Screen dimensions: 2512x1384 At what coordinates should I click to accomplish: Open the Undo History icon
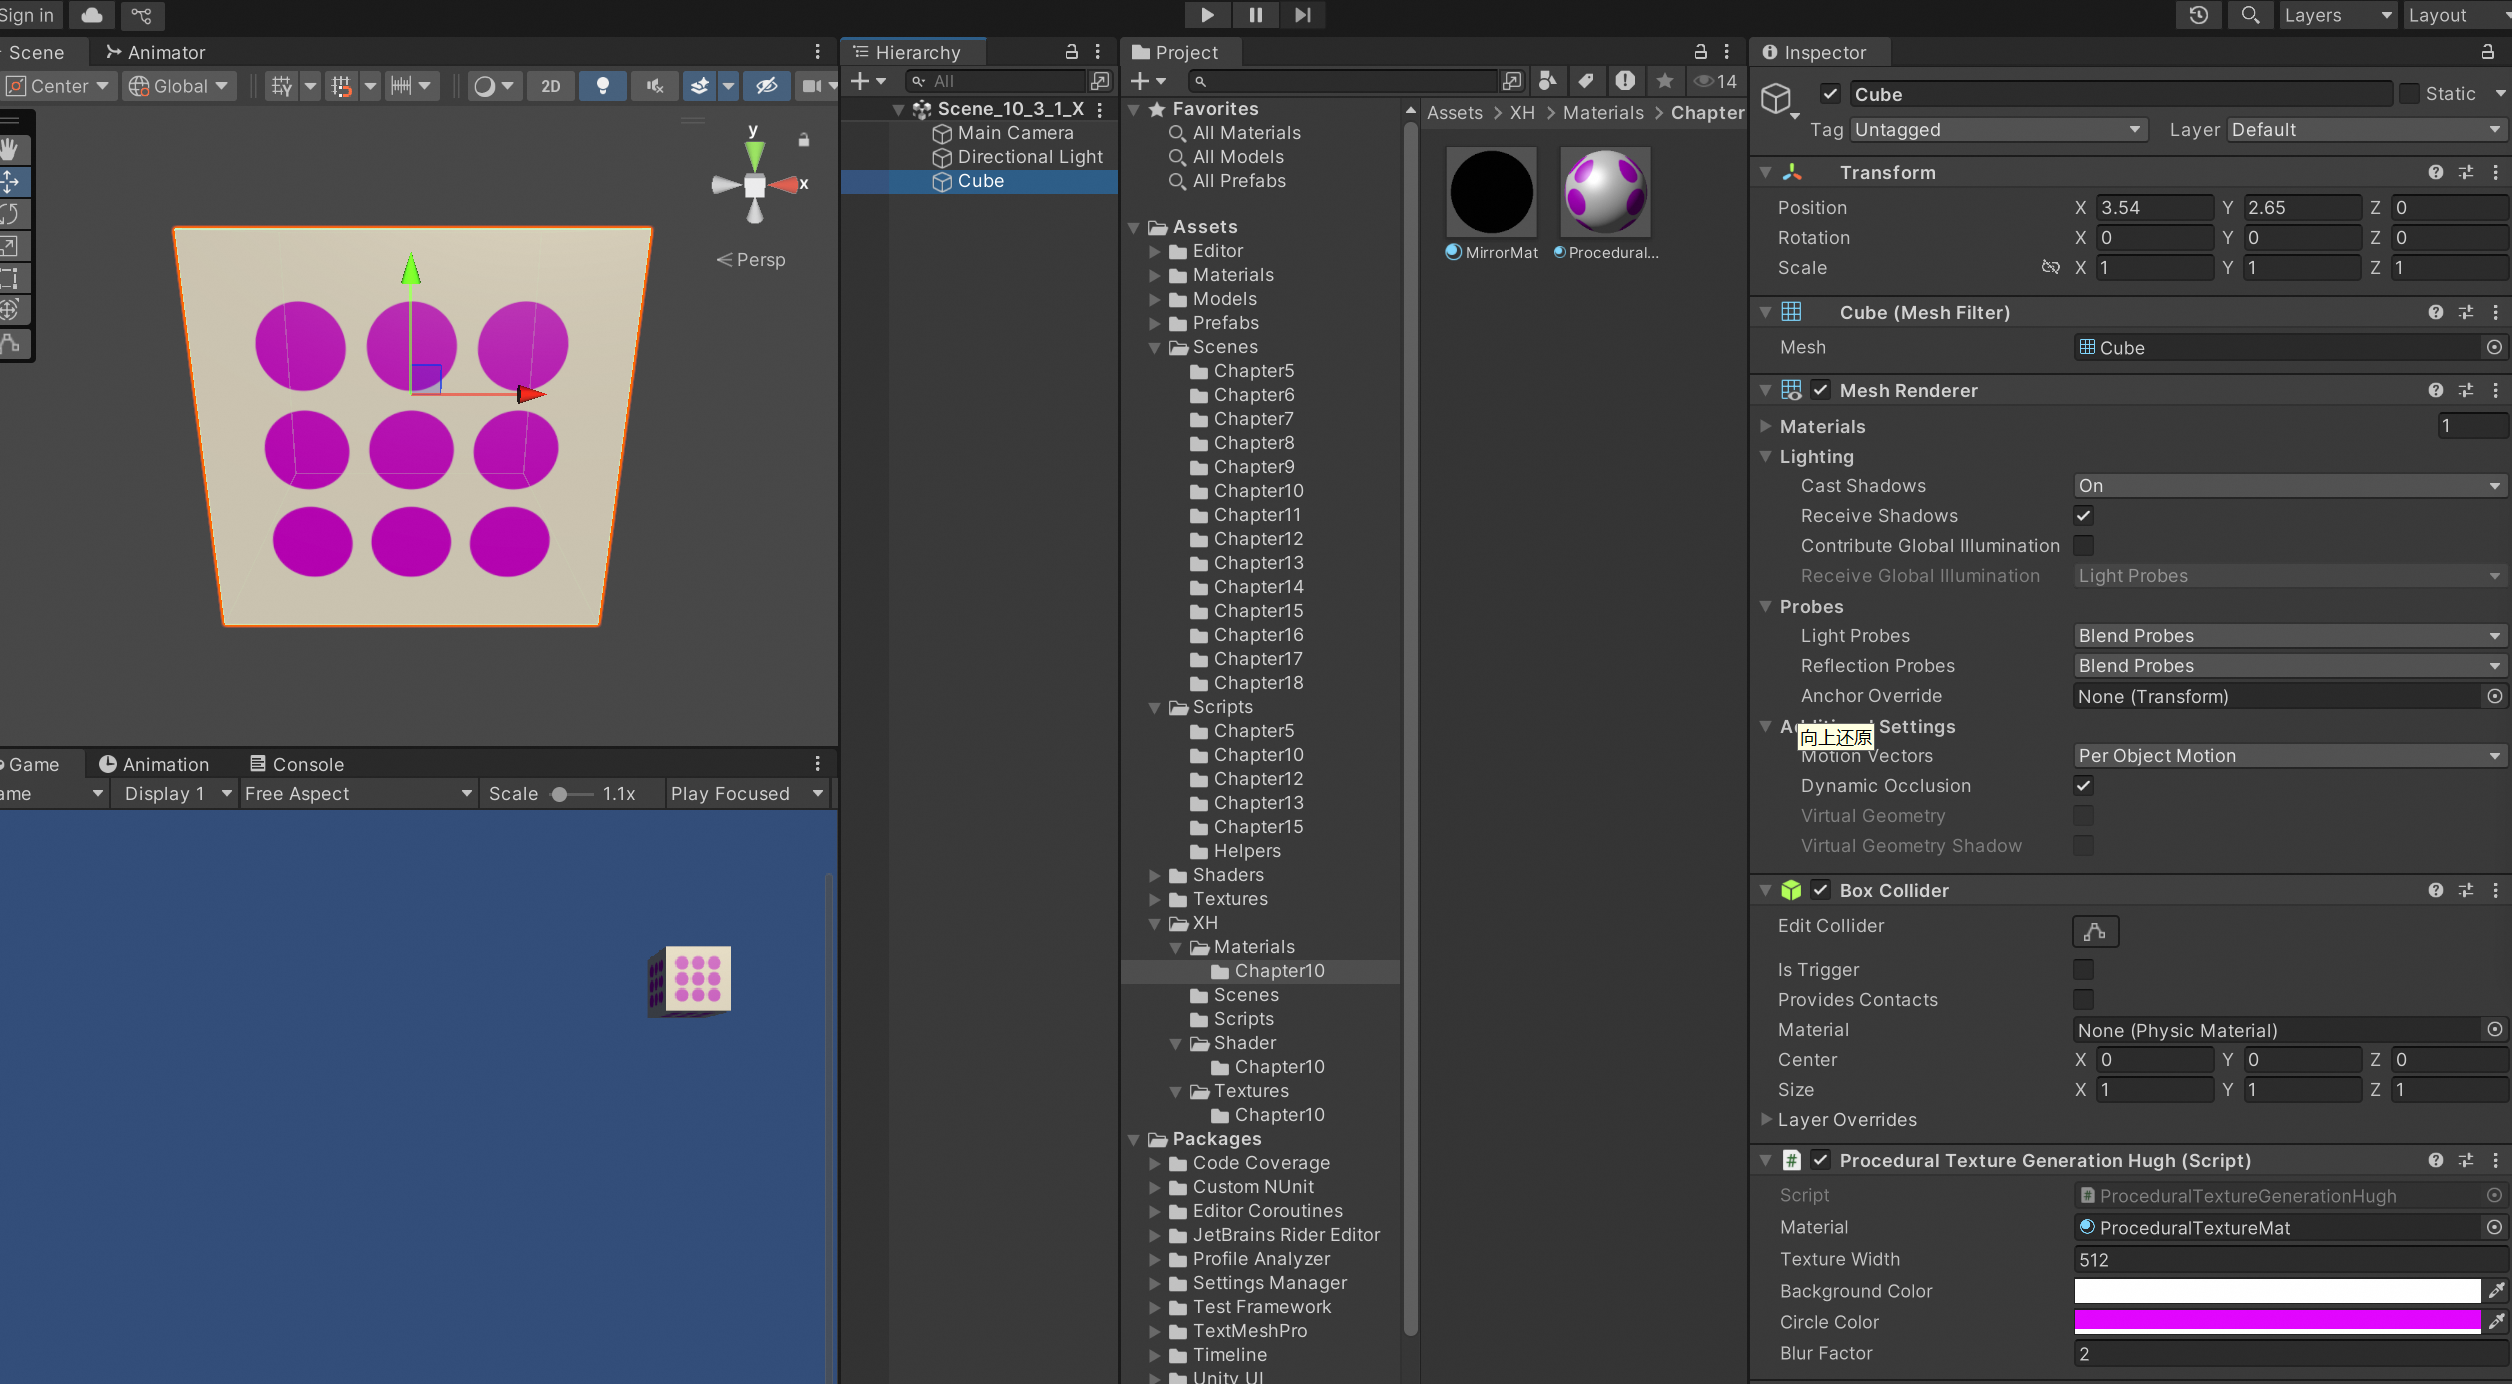tap(2198, 15)
